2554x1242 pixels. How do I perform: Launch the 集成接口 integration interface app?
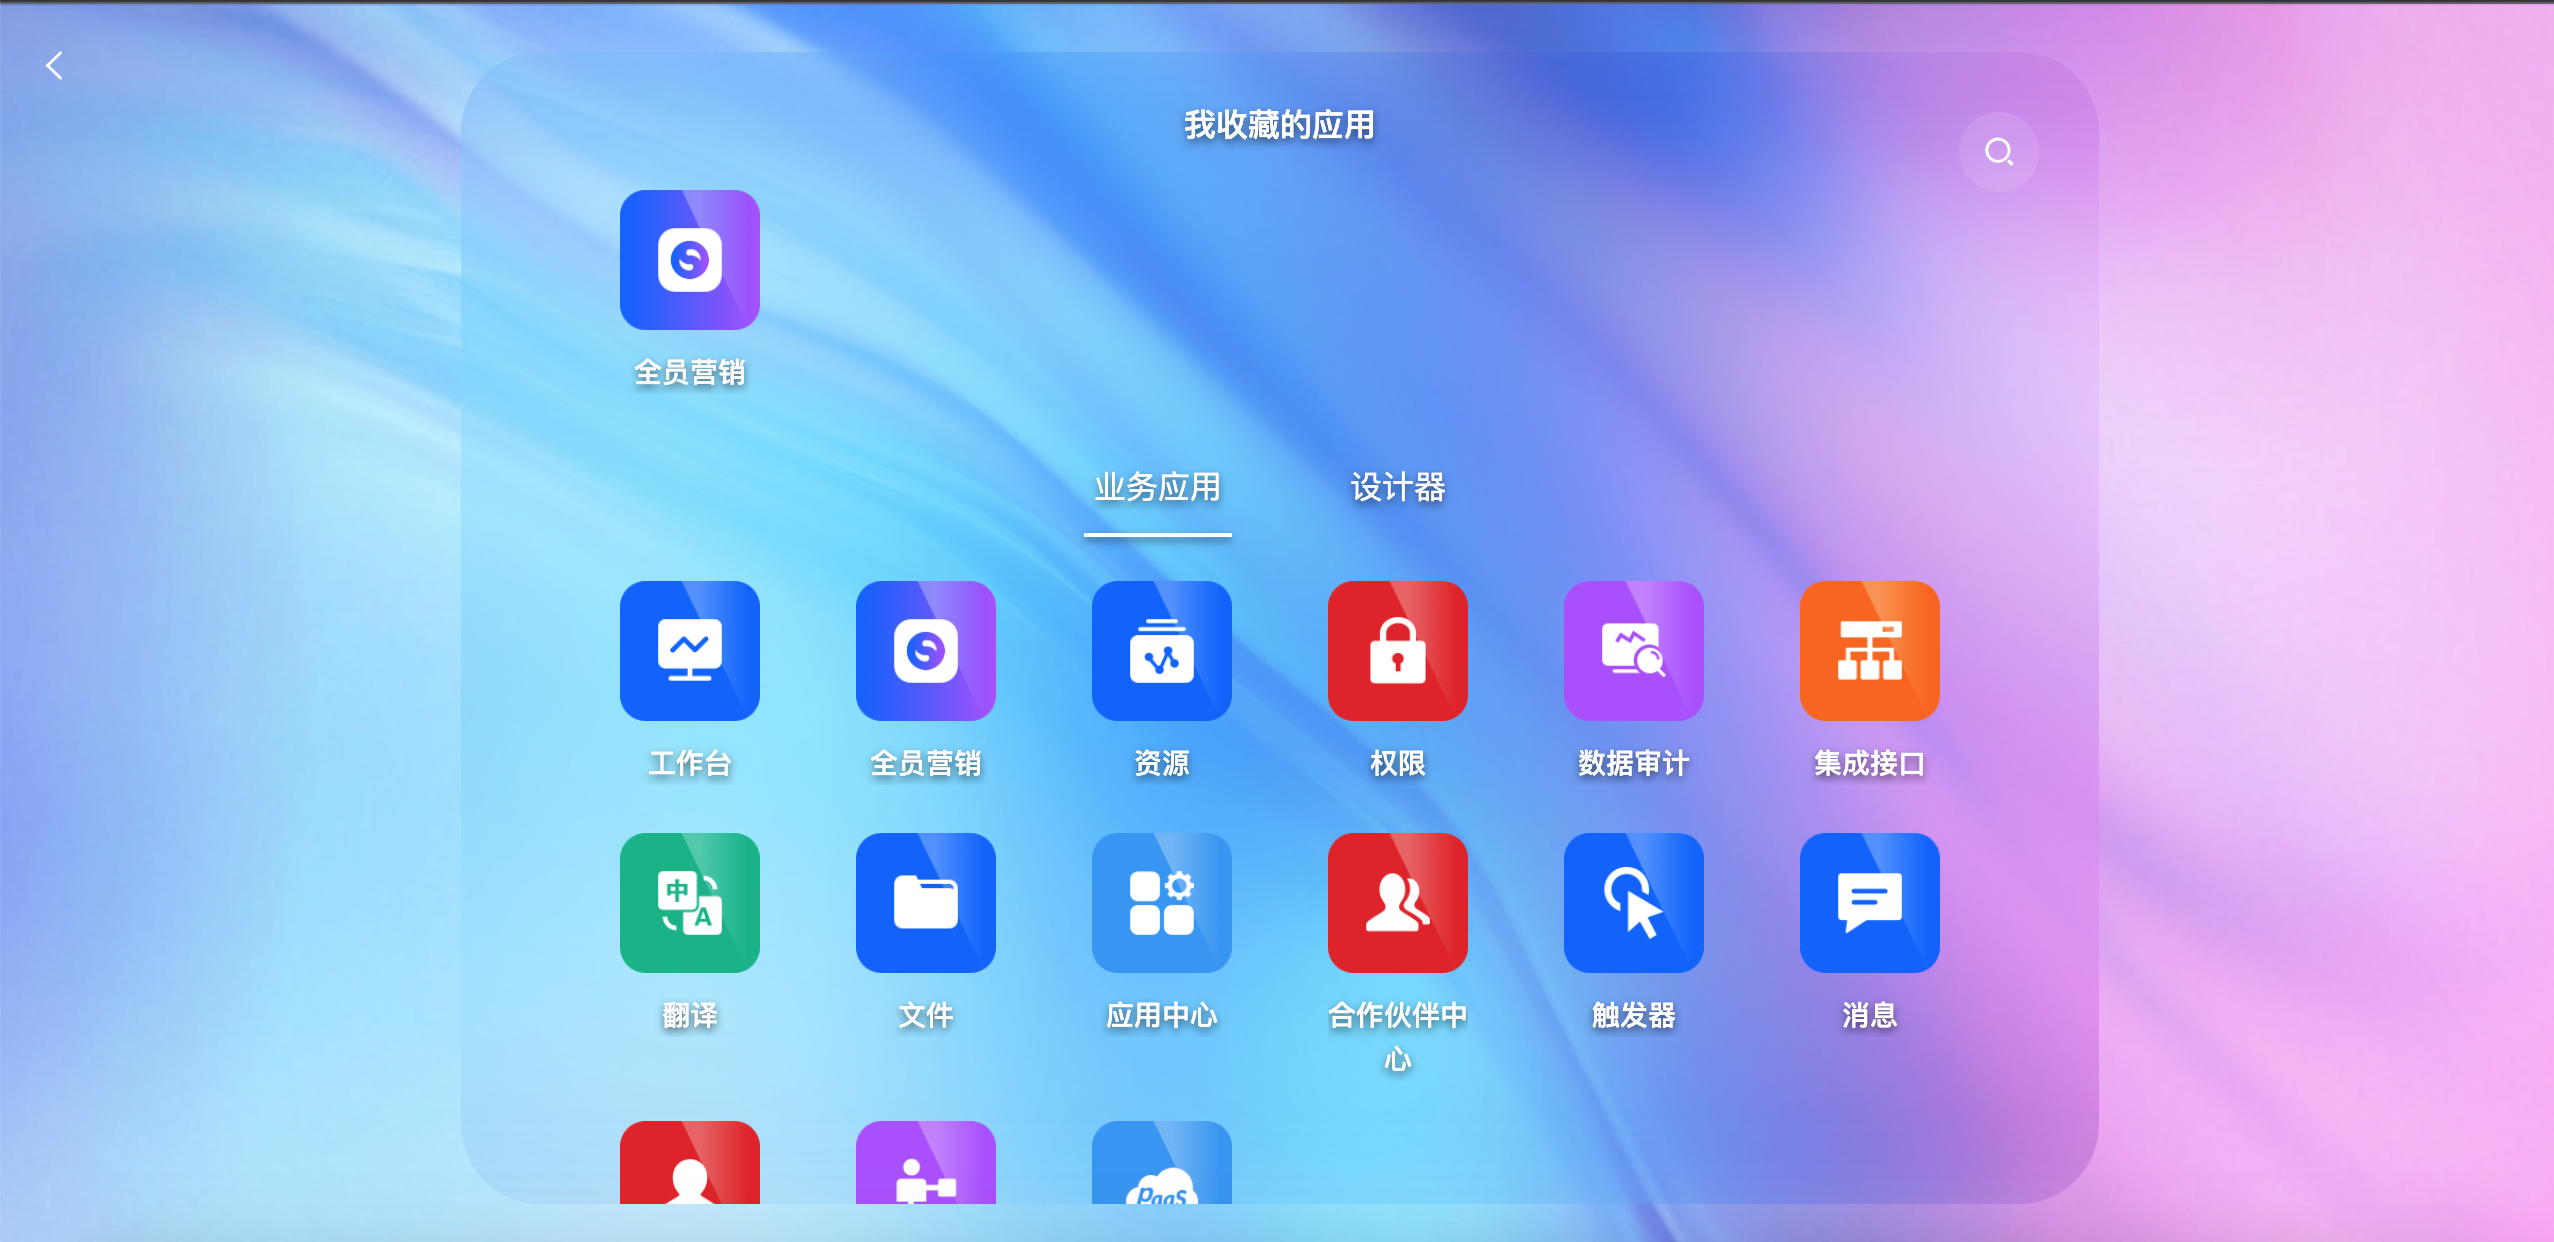tap(1869, 650)
